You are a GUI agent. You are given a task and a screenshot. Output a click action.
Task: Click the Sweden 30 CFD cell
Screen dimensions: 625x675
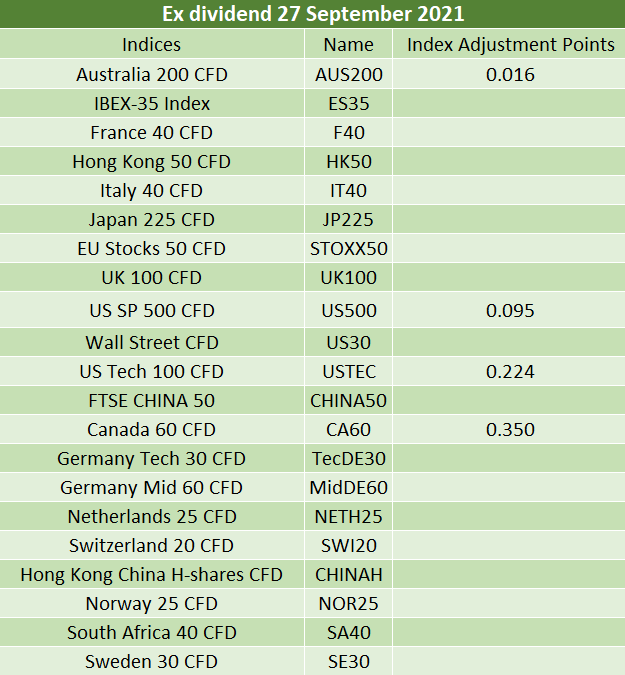point(152,661)
